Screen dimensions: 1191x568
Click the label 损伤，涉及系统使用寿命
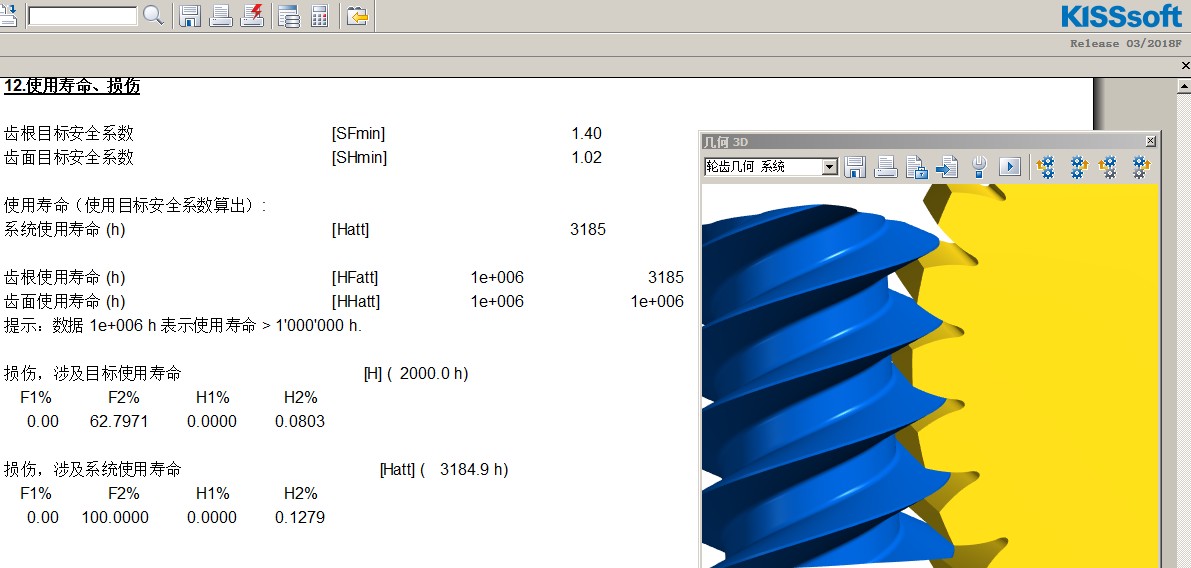93,469
